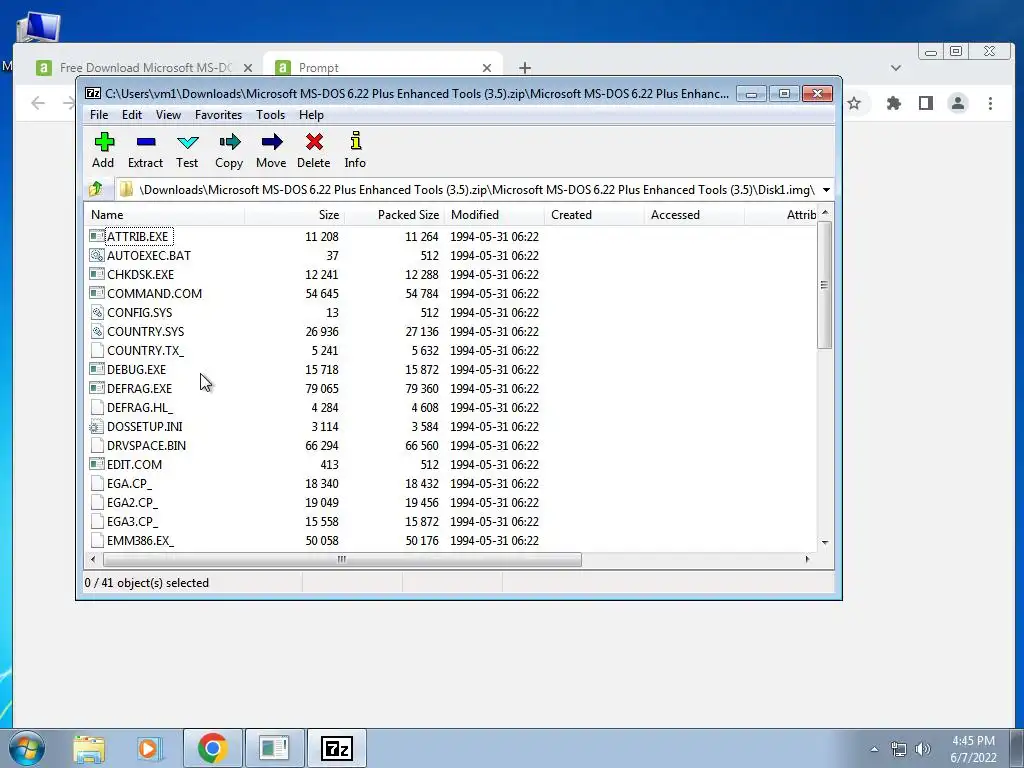Open the Help menu
This screenshot has height=768, width=1024.
pos(312,115)
